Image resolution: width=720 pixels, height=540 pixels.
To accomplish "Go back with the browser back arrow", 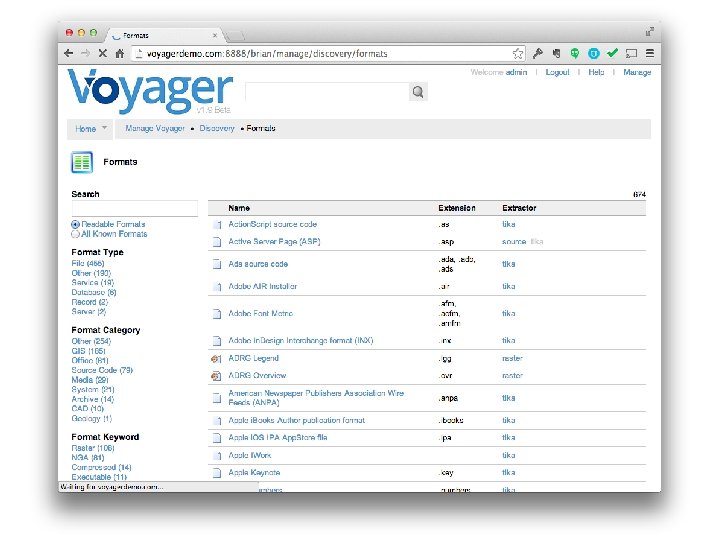I will click(x=68, y=53).
